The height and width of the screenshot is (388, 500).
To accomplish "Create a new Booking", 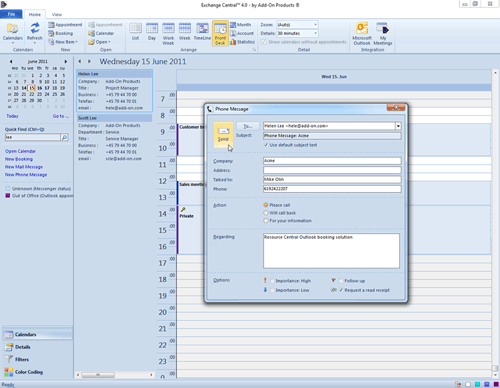I will tap(61, 33).
